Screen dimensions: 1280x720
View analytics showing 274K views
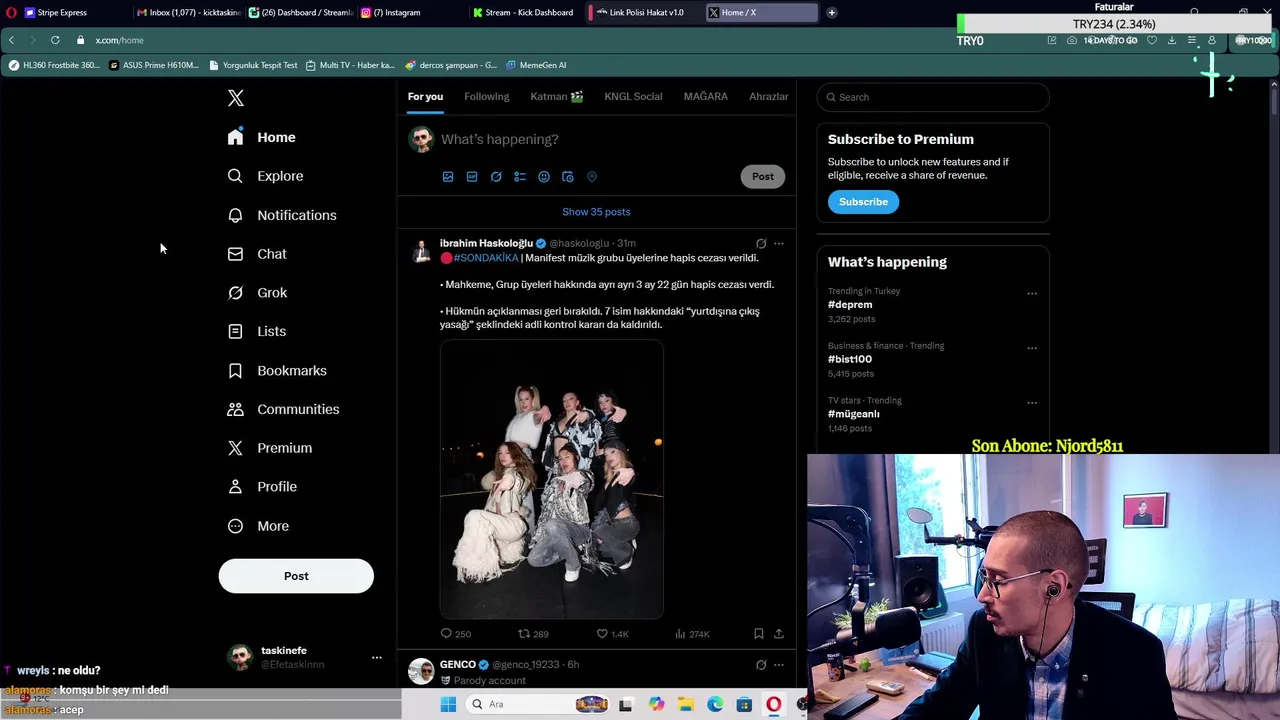point(692,634)
